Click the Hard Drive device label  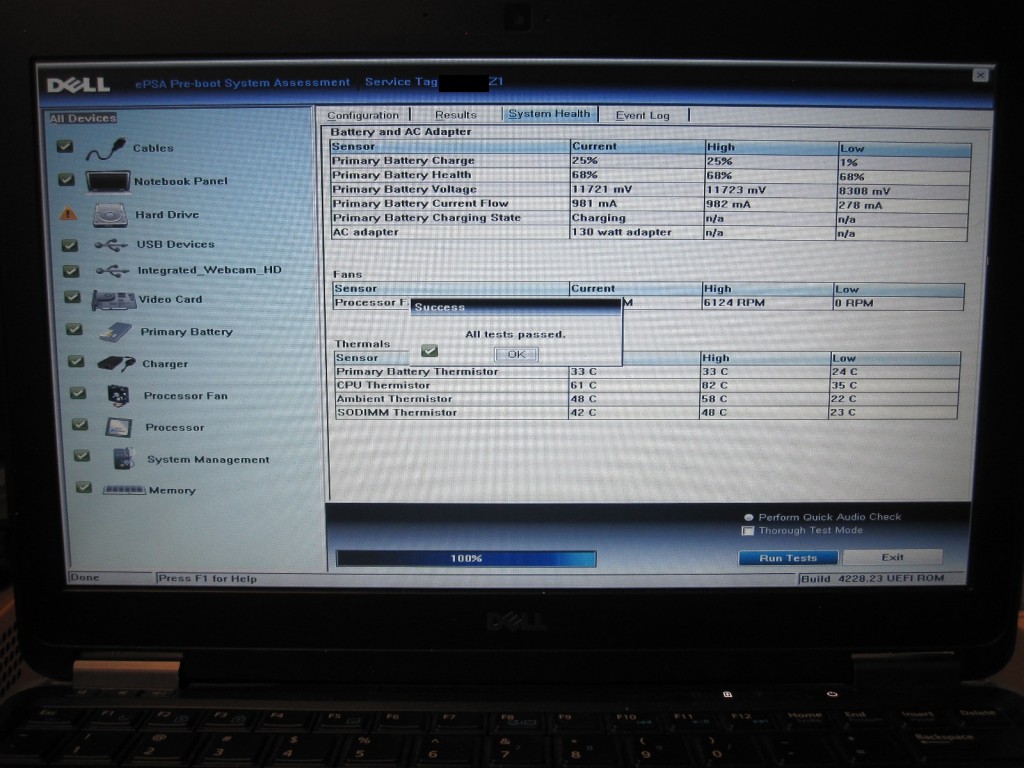(167, 214)
